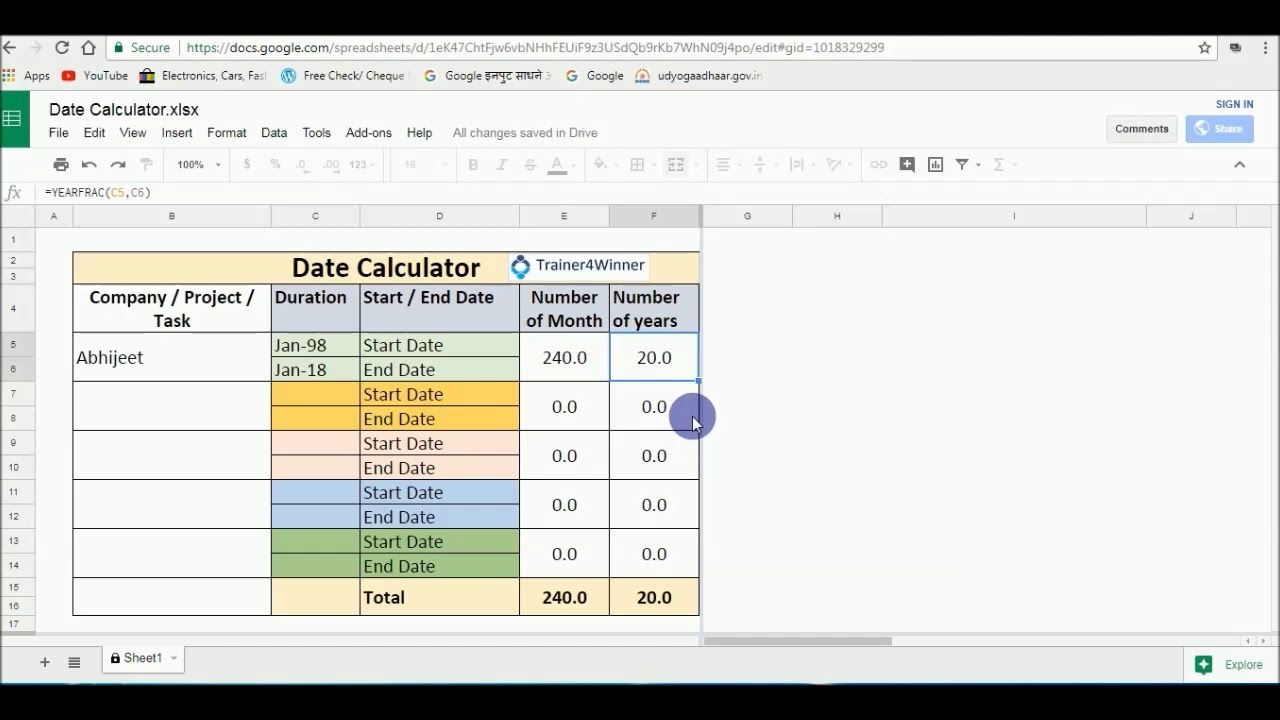Click the Sheets home logo icon

tap(13, 119)
